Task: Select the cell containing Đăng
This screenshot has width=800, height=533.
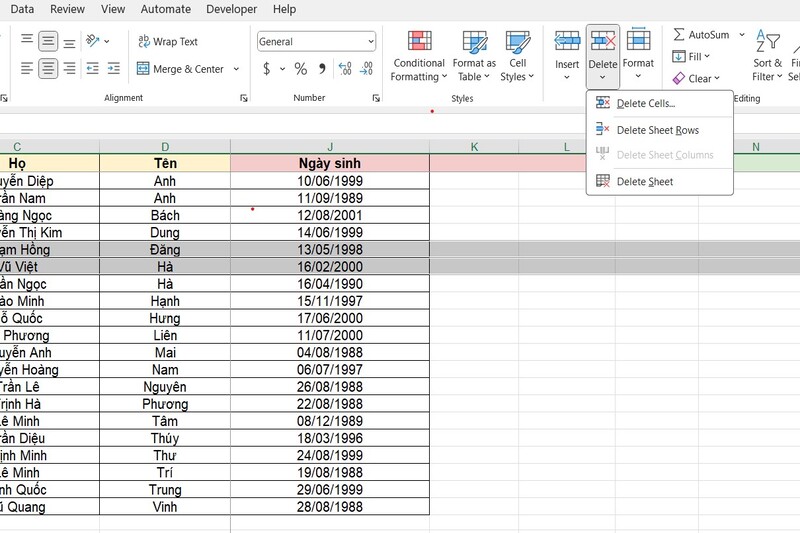Action: point(165,249)
